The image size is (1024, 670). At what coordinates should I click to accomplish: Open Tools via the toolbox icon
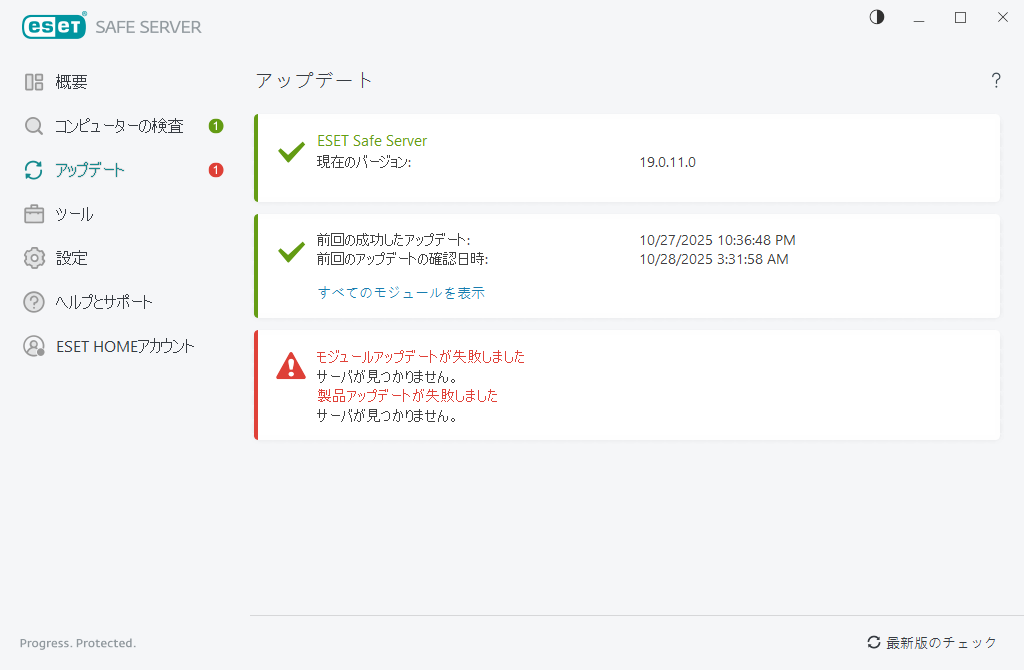click(x=31, y=214)
